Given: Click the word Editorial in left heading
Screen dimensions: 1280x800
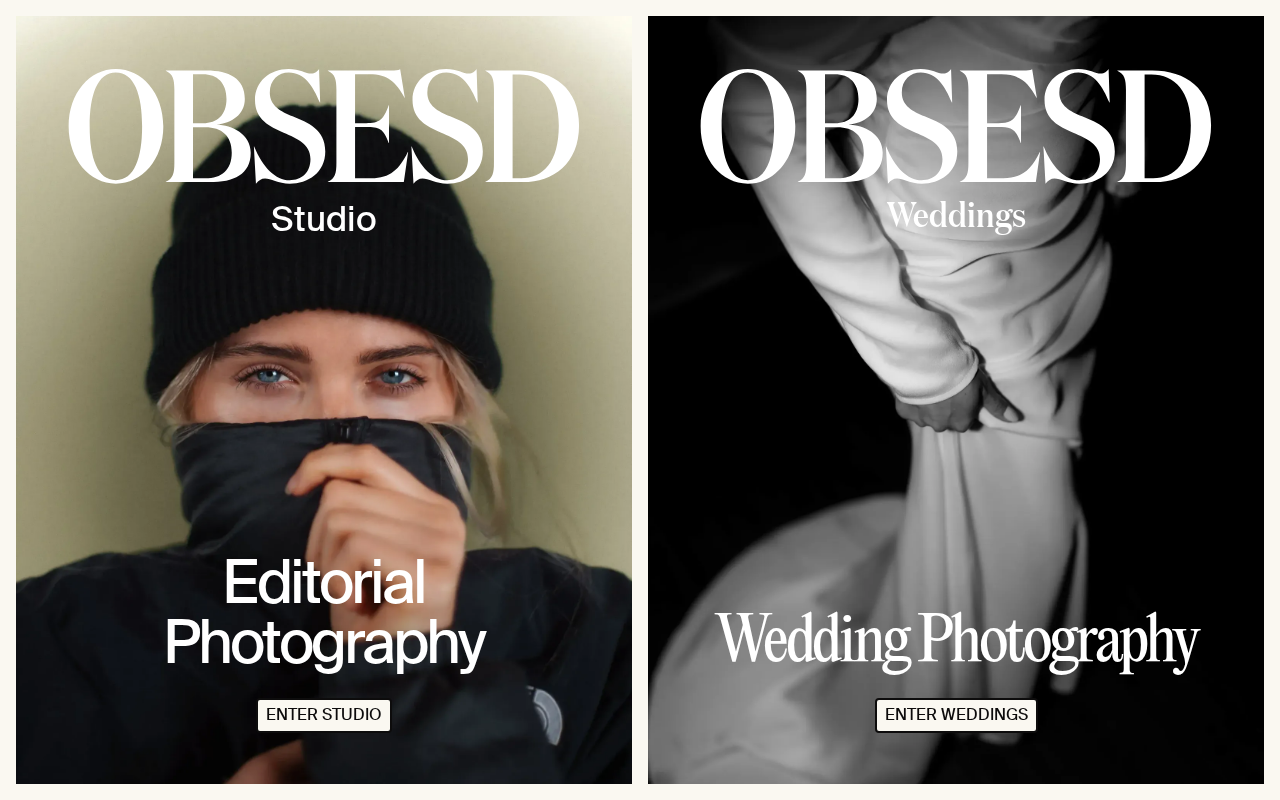Looking at the screenshot, I should pos(325,582).
